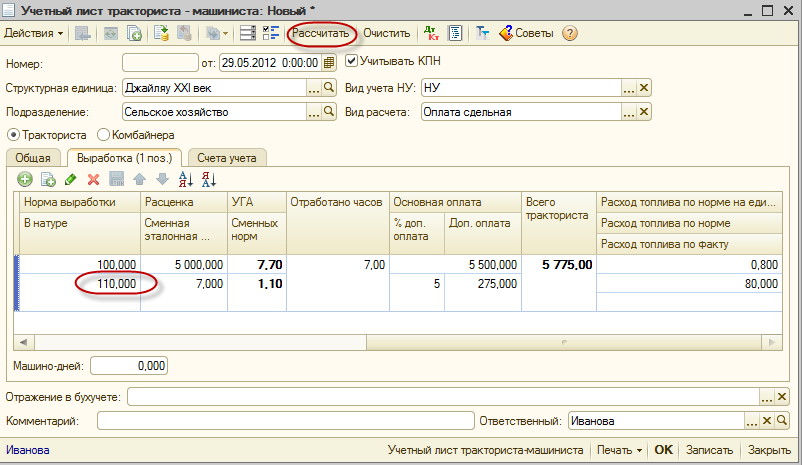Click the green add row icon
The height and width of the screenshot is (465, 802).
pos(25,179)
